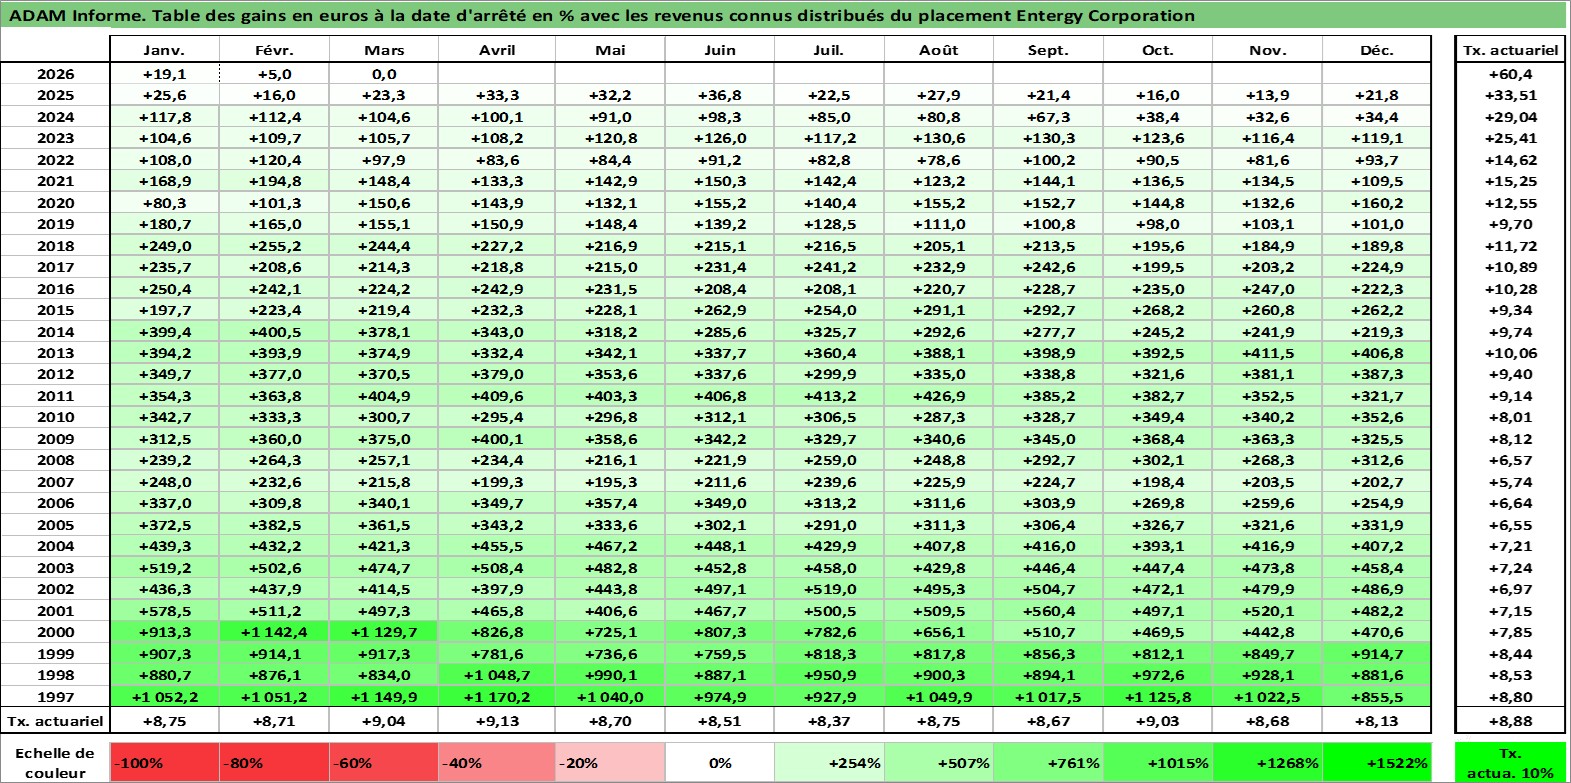Click the +8,88 overall actuarial rate cell
This screenshot has height=783, width=1571.
click(1510, 720)
